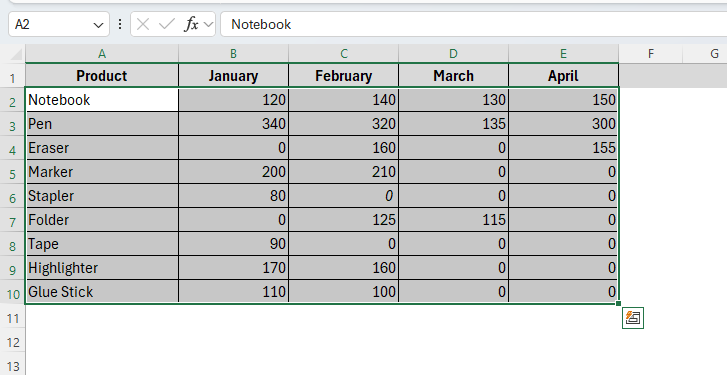Expand the formula bar function dropdown
The width and height of the screenshot is (727, 375).
click(x=209, y=25)
